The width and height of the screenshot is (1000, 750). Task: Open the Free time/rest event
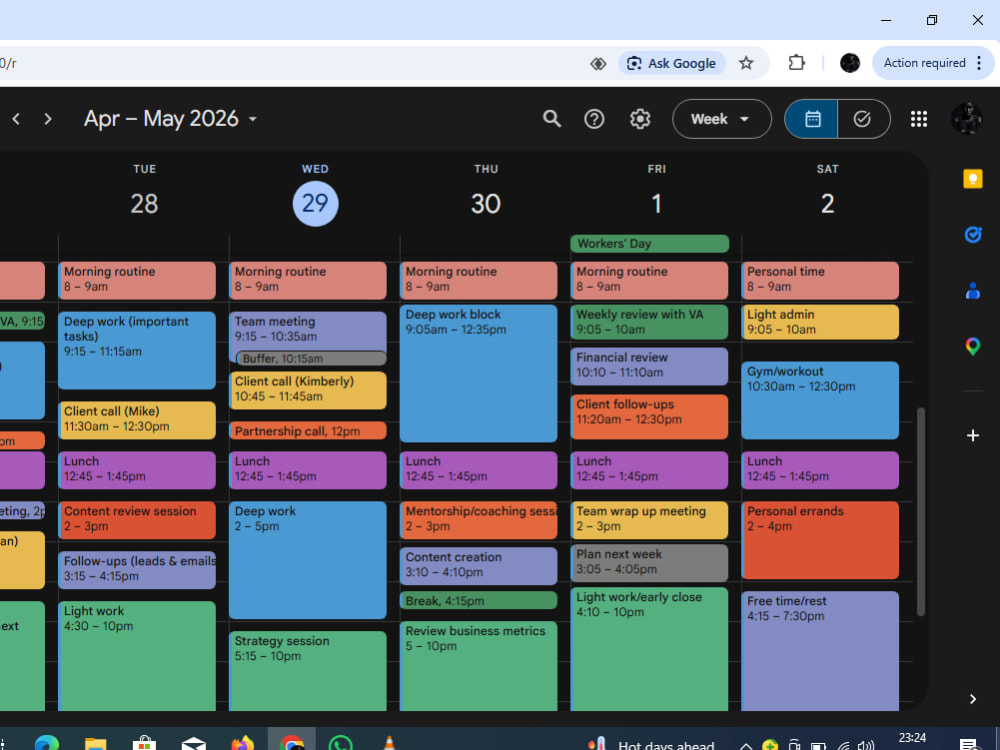click(820, 651)
